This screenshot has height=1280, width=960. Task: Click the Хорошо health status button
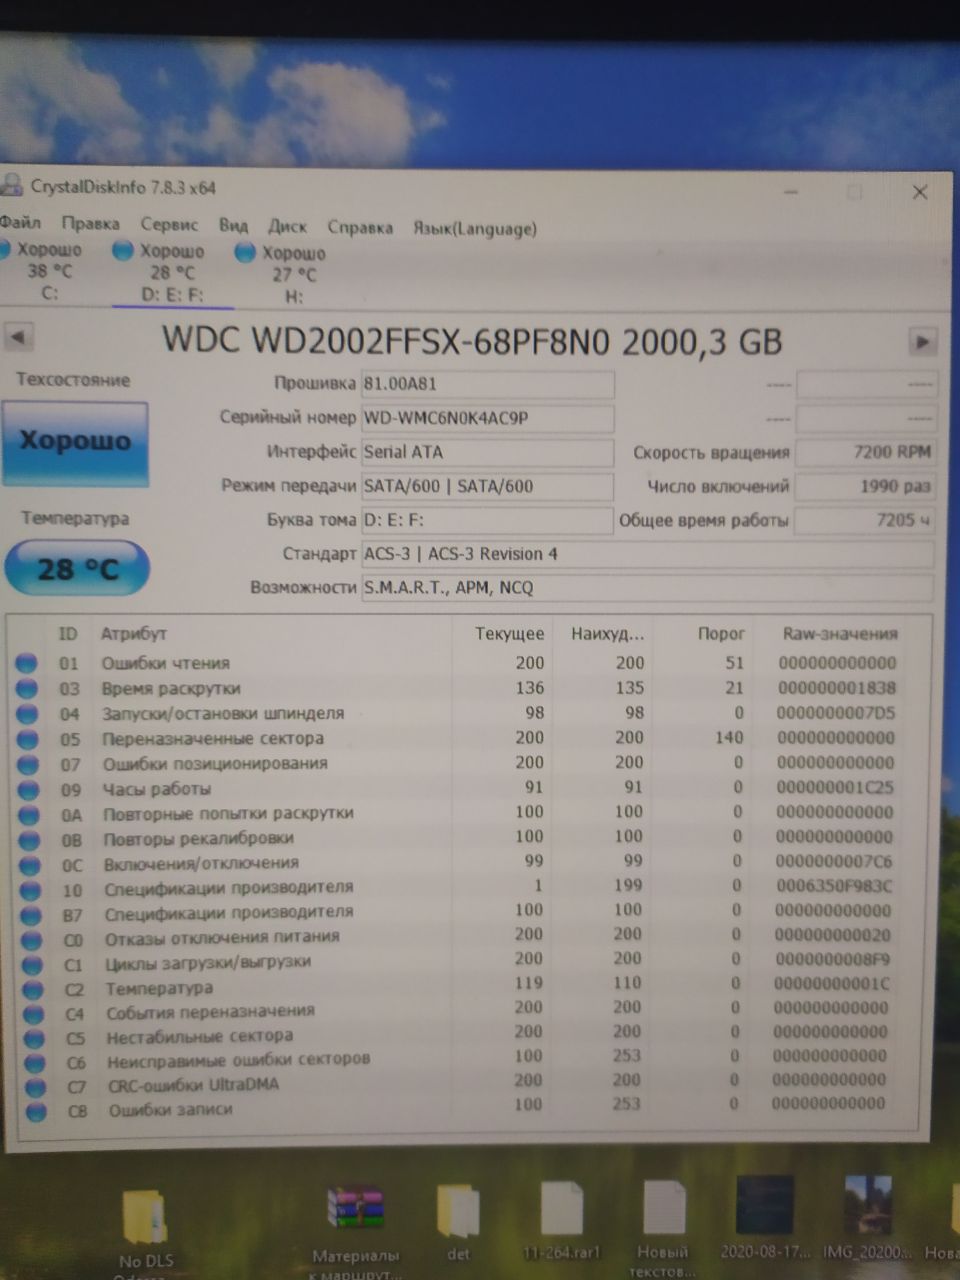click(75, 442)
